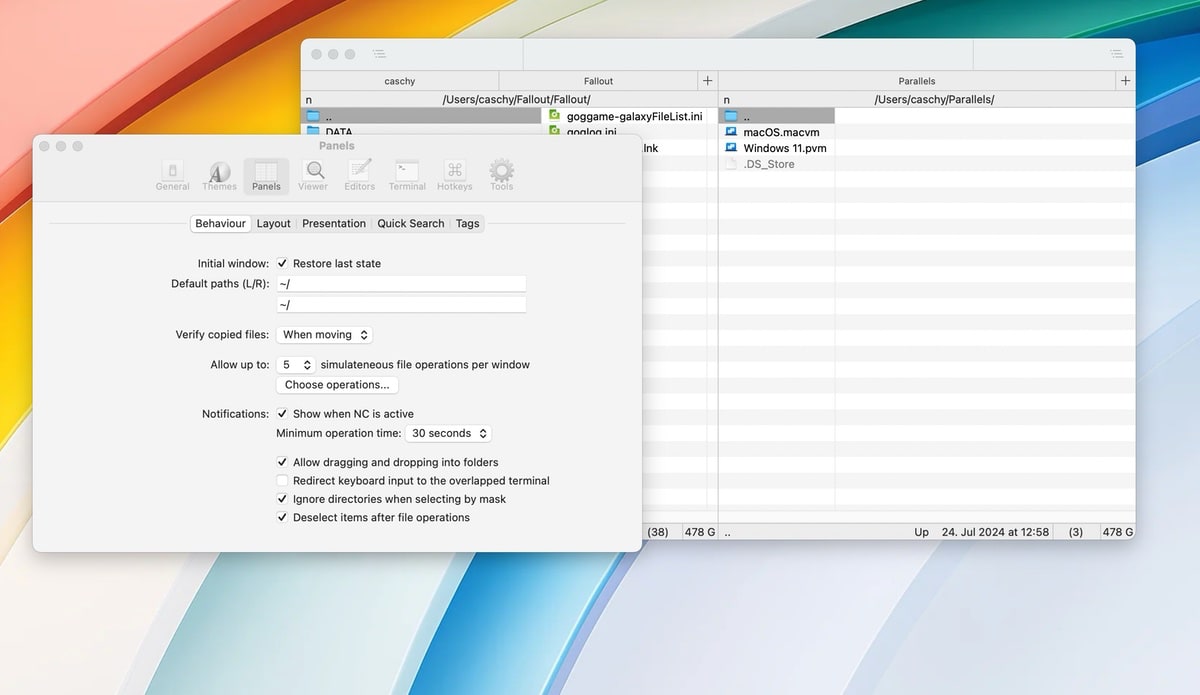
Task: Uncheck Deselect items after file operations
Action: [x=282, y=517]
